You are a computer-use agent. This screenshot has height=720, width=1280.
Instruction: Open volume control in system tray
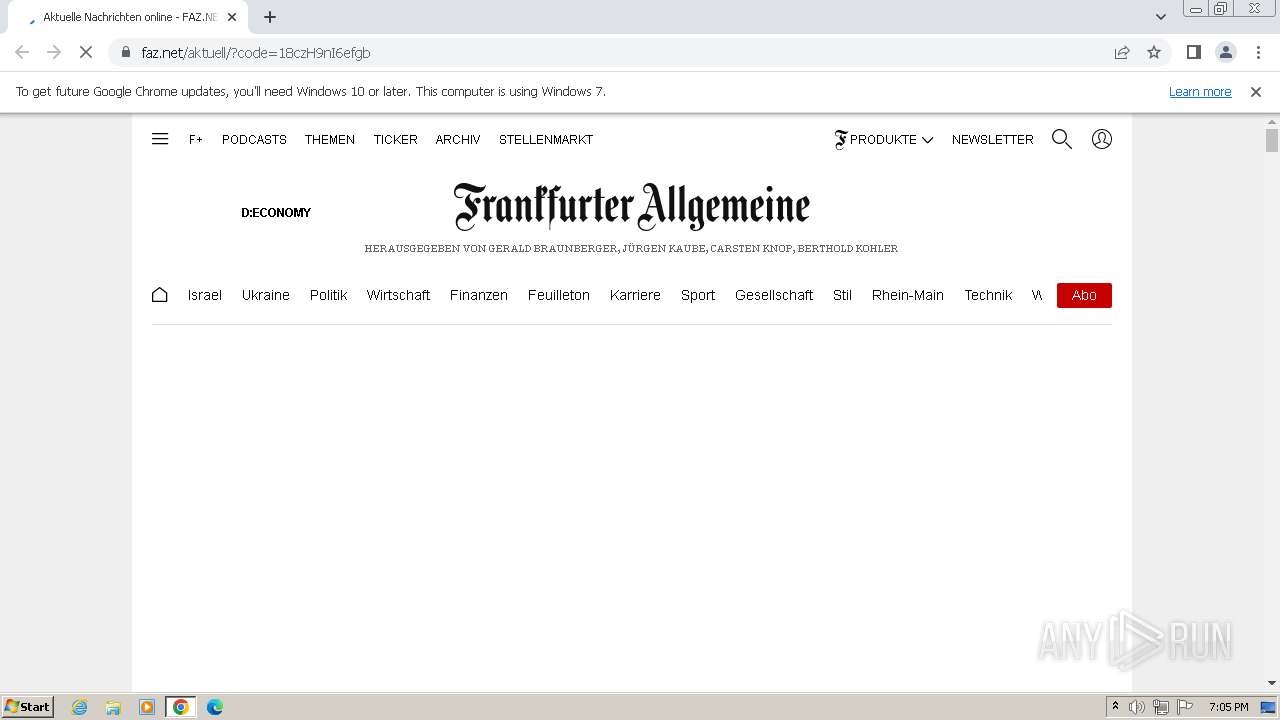coord(1137,707)
